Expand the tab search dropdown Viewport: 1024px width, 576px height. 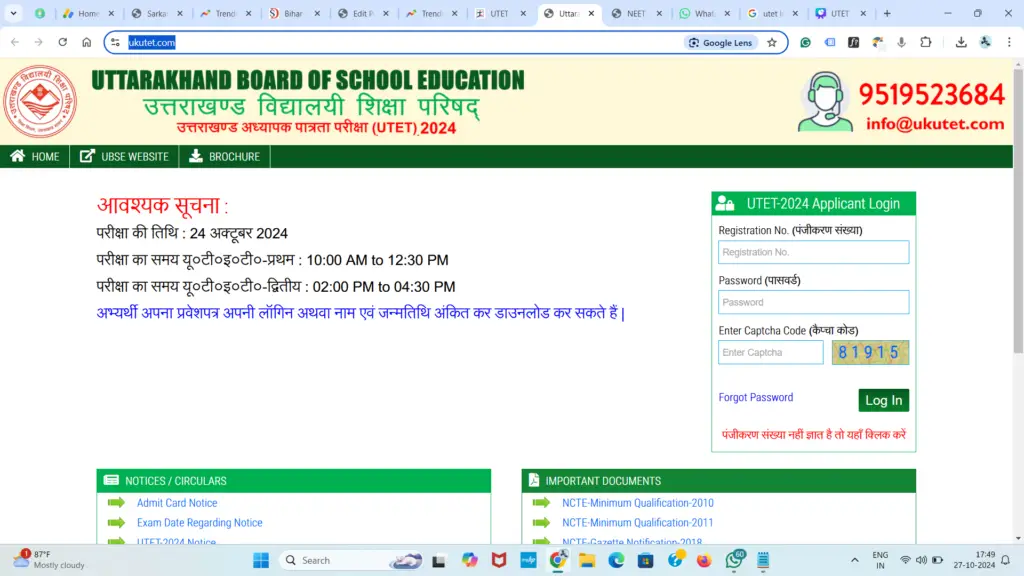[13, 13]
